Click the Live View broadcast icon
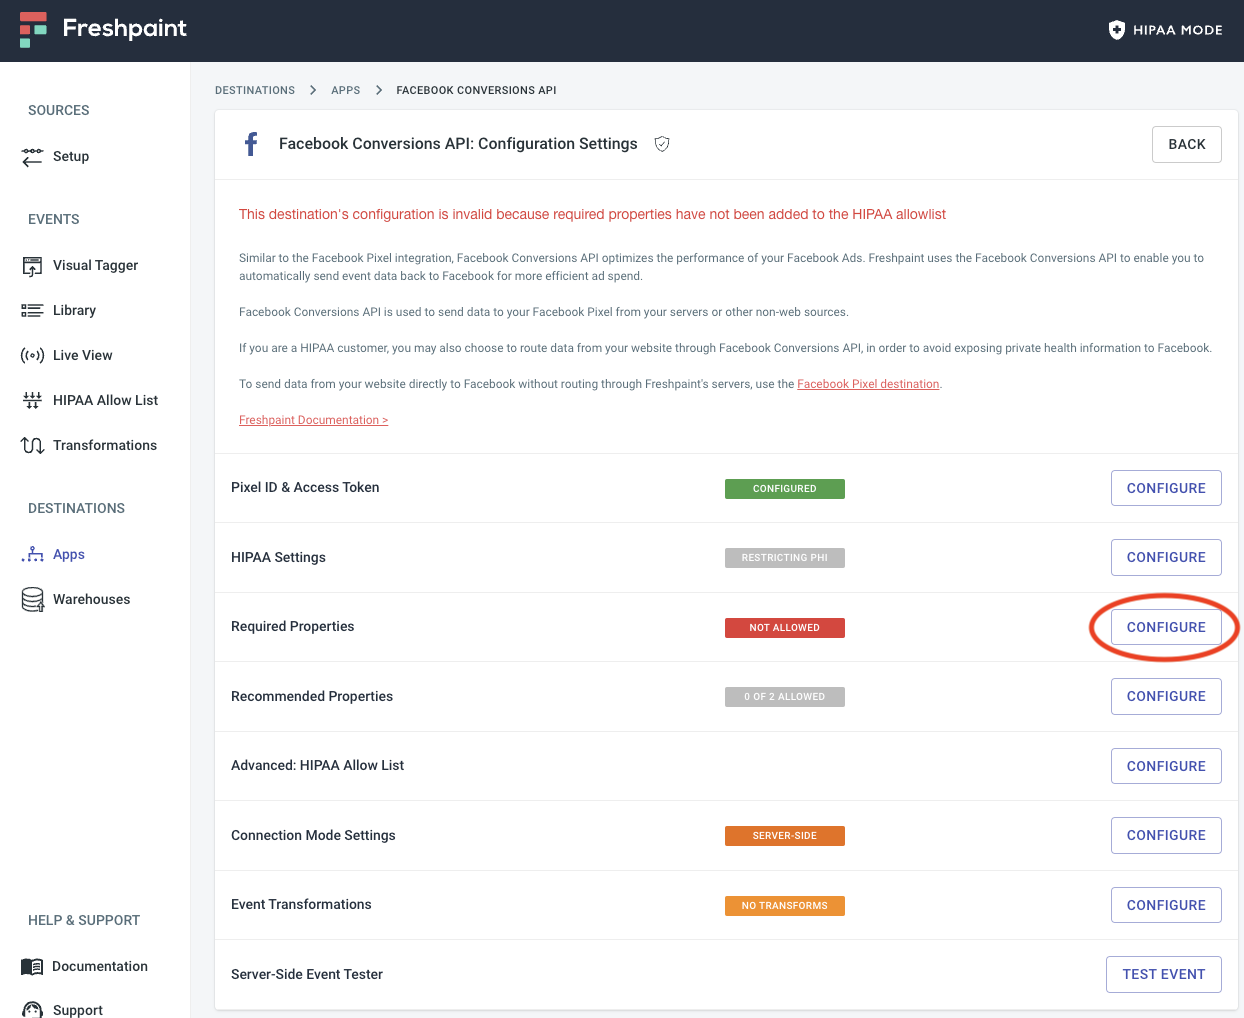 pos(32,356)
